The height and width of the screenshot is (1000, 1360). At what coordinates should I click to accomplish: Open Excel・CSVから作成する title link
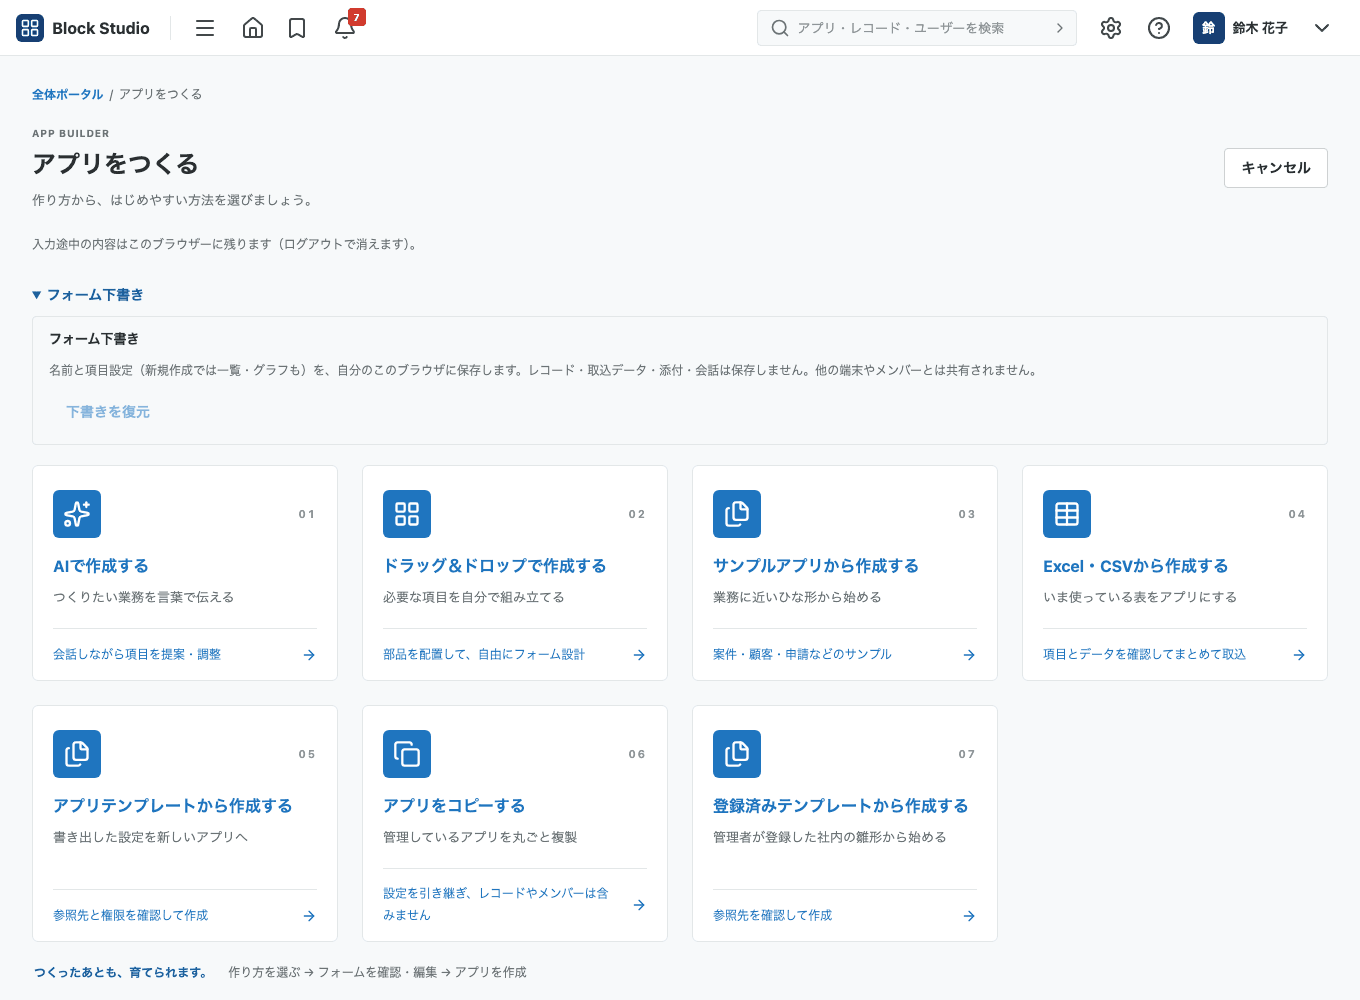[1136, 566]
